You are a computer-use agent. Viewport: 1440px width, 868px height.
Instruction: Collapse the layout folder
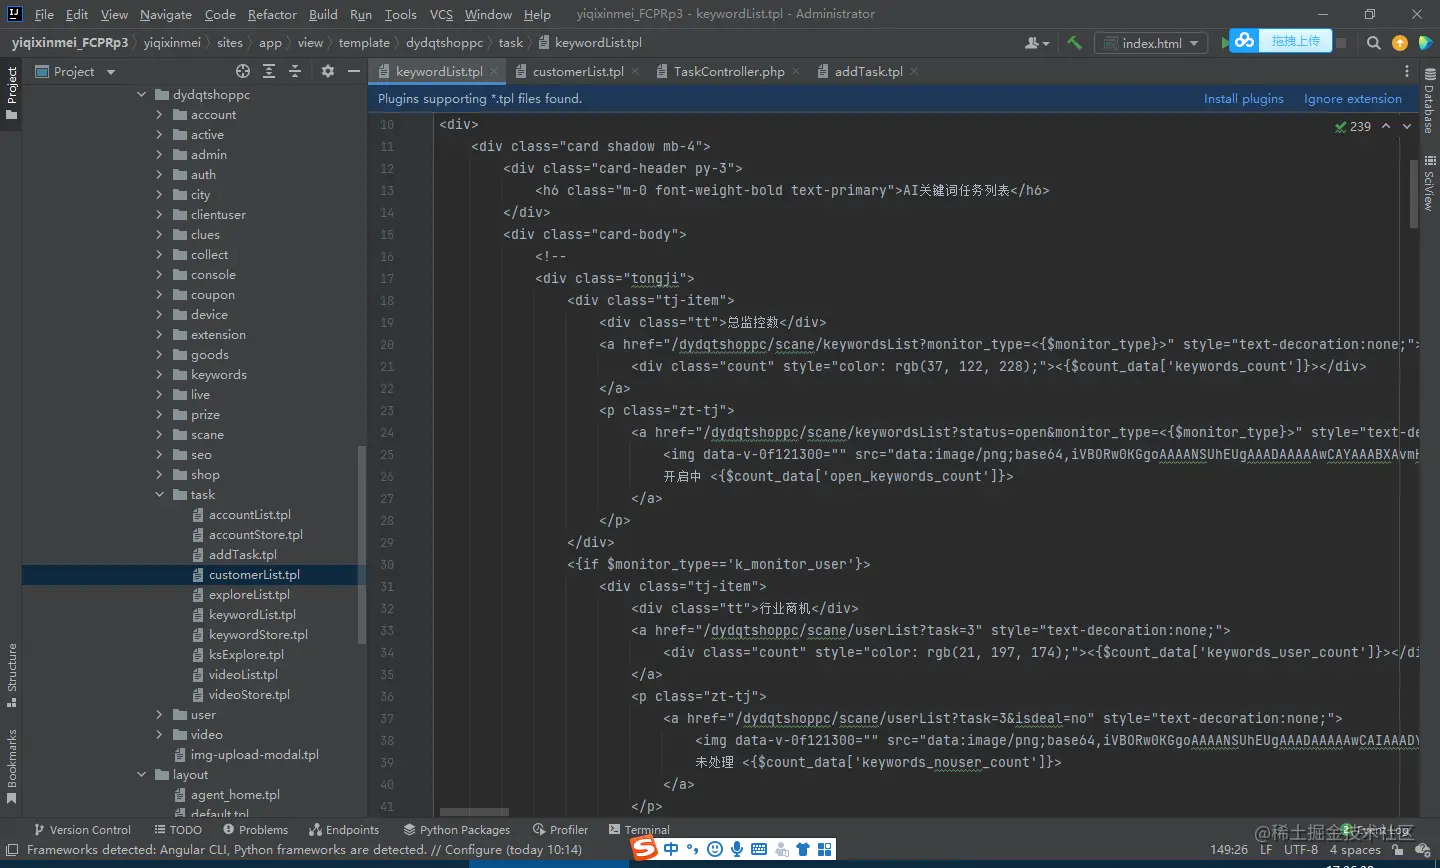[x=141, y=775]
